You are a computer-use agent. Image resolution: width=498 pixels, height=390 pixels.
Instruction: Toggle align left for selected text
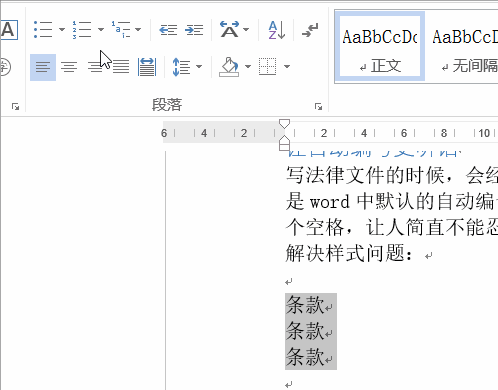[43, 67]
